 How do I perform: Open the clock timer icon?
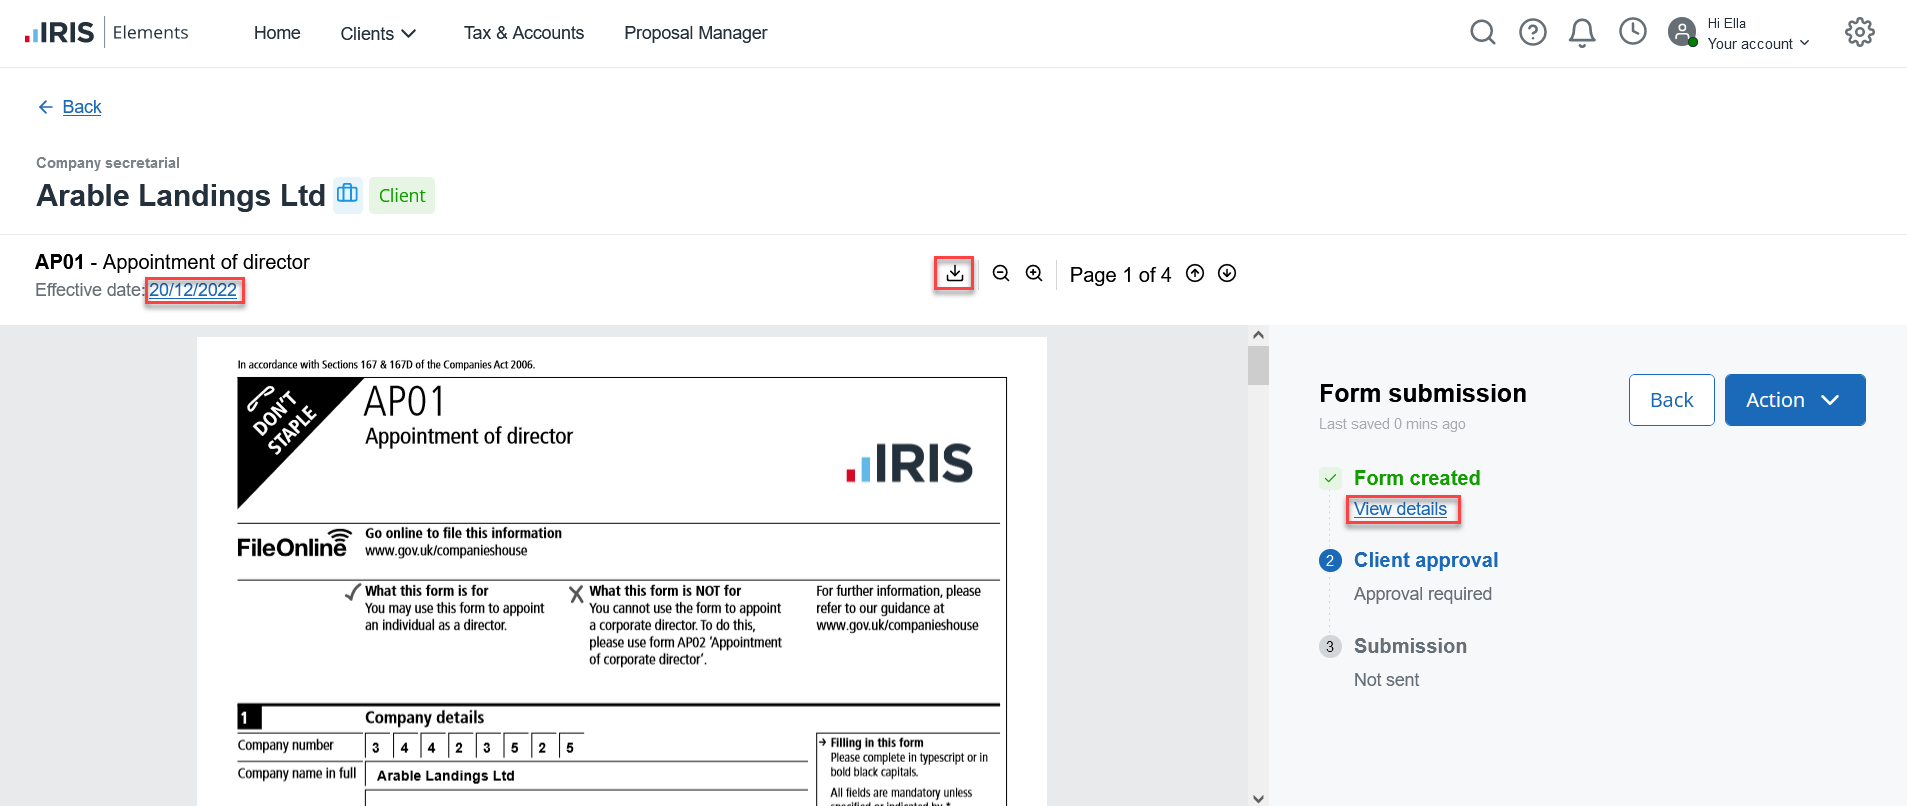coord(1632,32)
